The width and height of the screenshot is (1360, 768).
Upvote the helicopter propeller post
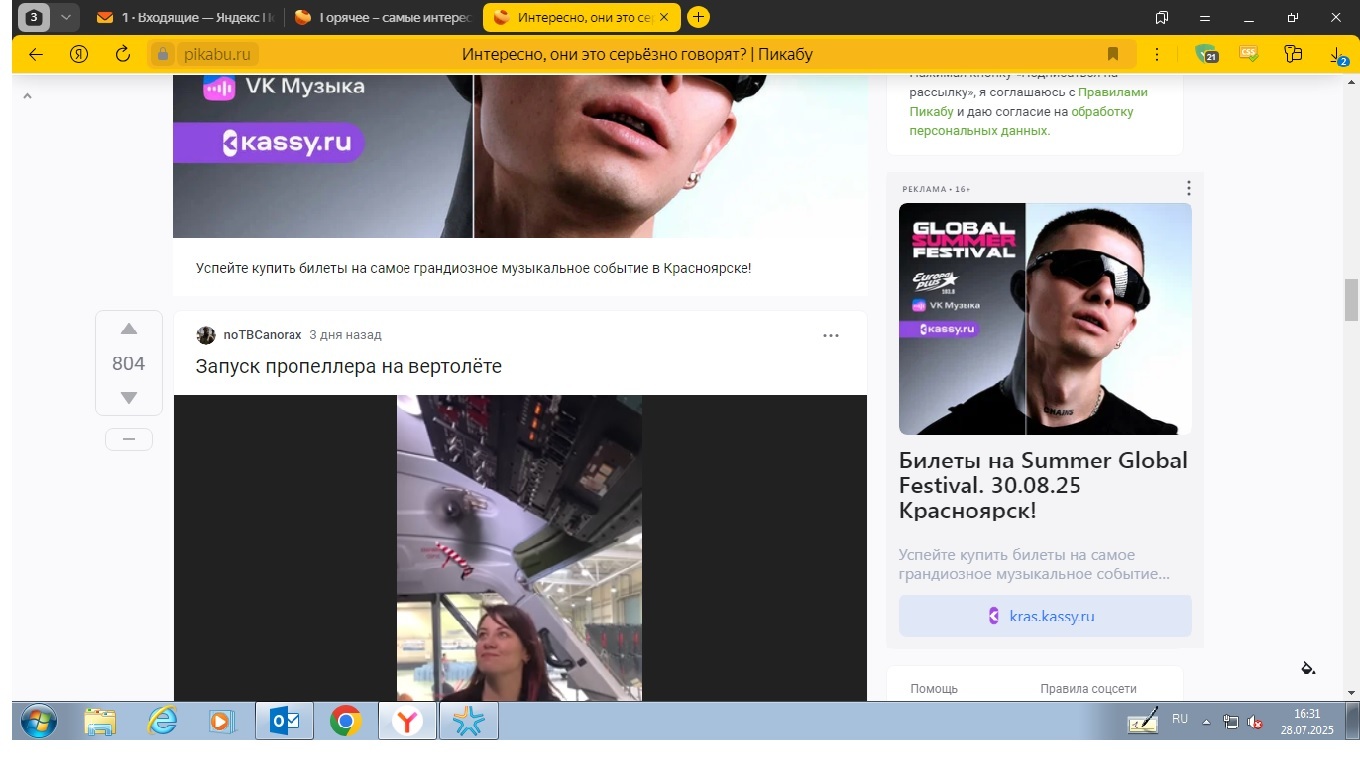[128, 330]
